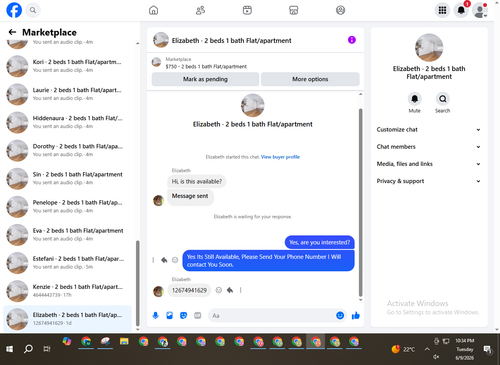Choose a sticker from the composer
This screenshot has width=500, height=365.
click(183, 315)
